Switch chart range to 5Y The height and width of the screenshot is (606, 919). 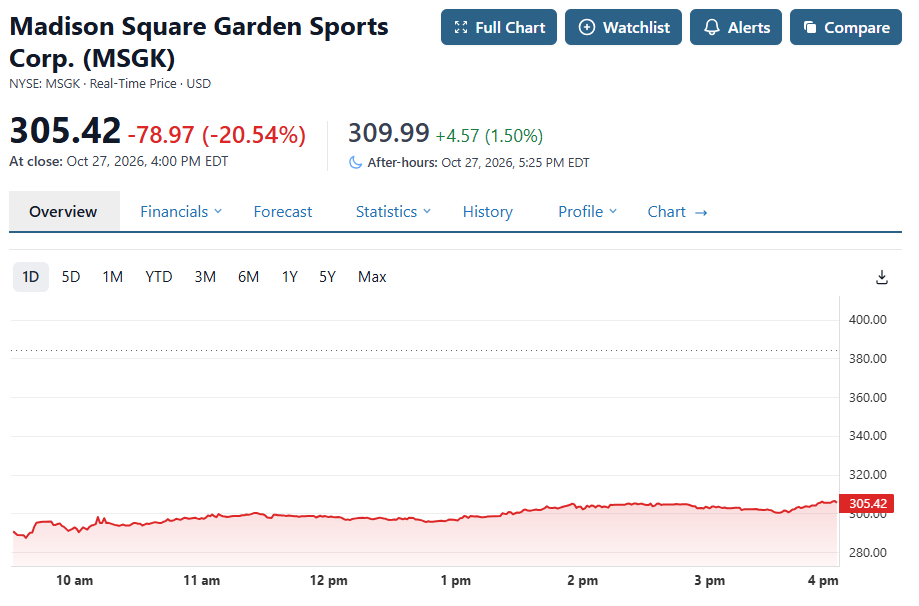pyautogui.click(x=327, y=277)
